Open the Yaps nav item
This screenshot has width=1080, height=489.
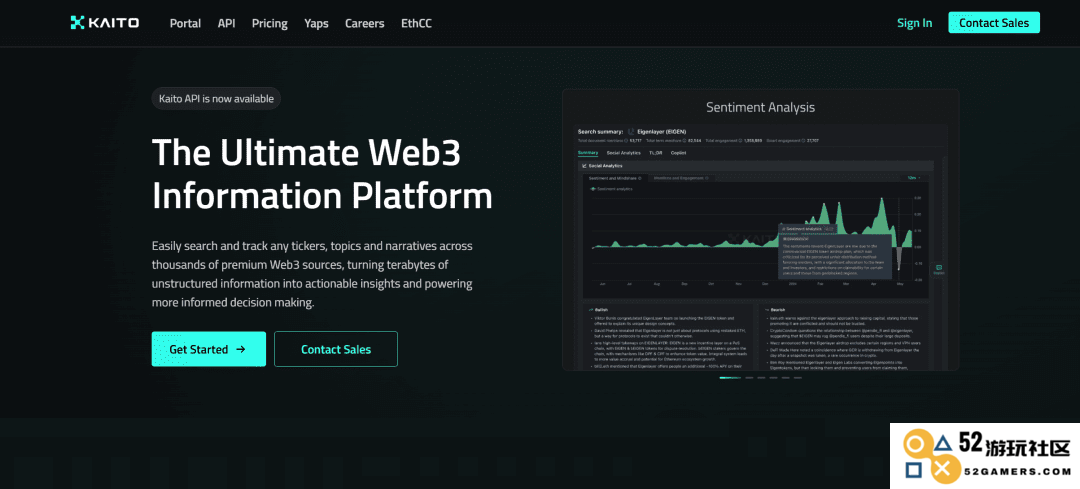point(316,23)
